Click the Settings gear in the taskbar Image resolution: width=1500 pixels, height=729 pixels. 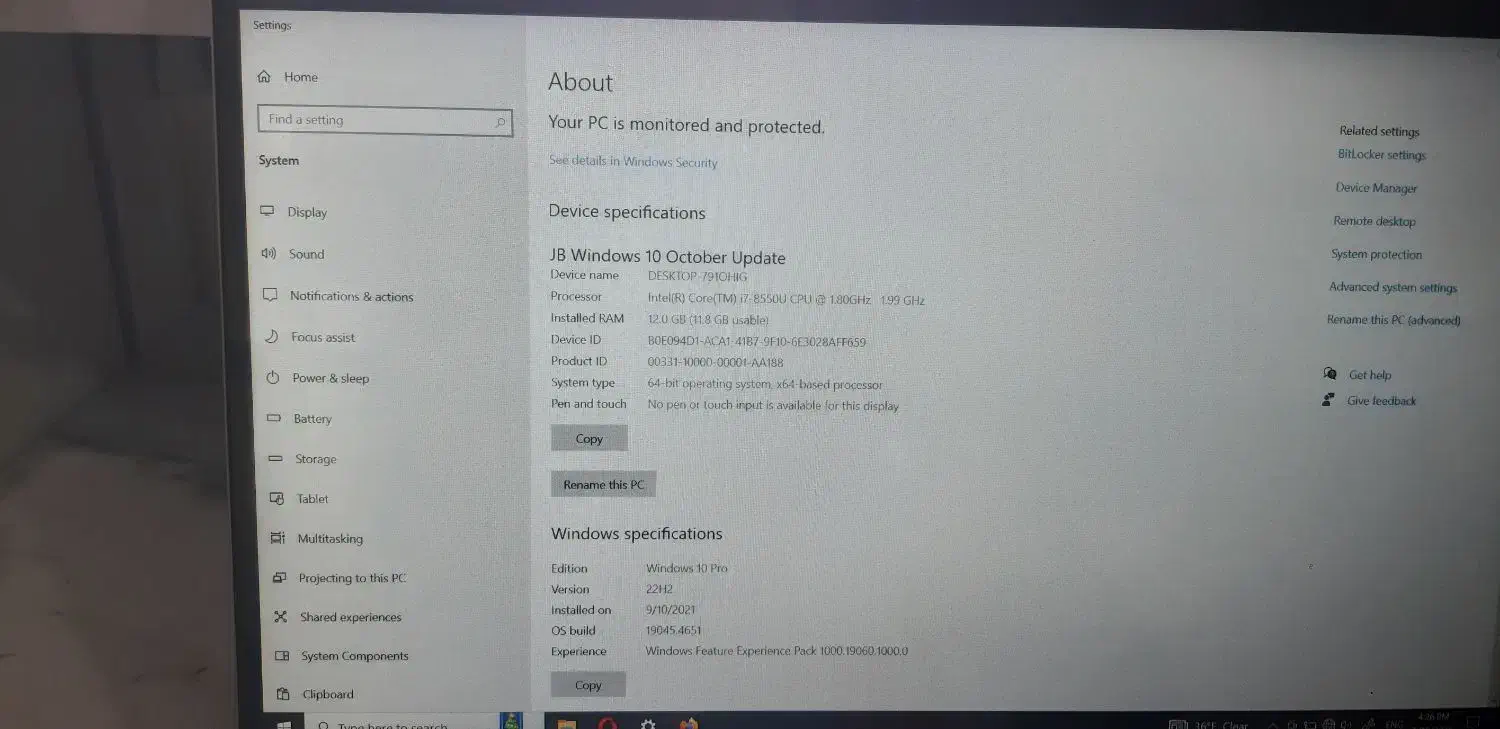648,724
